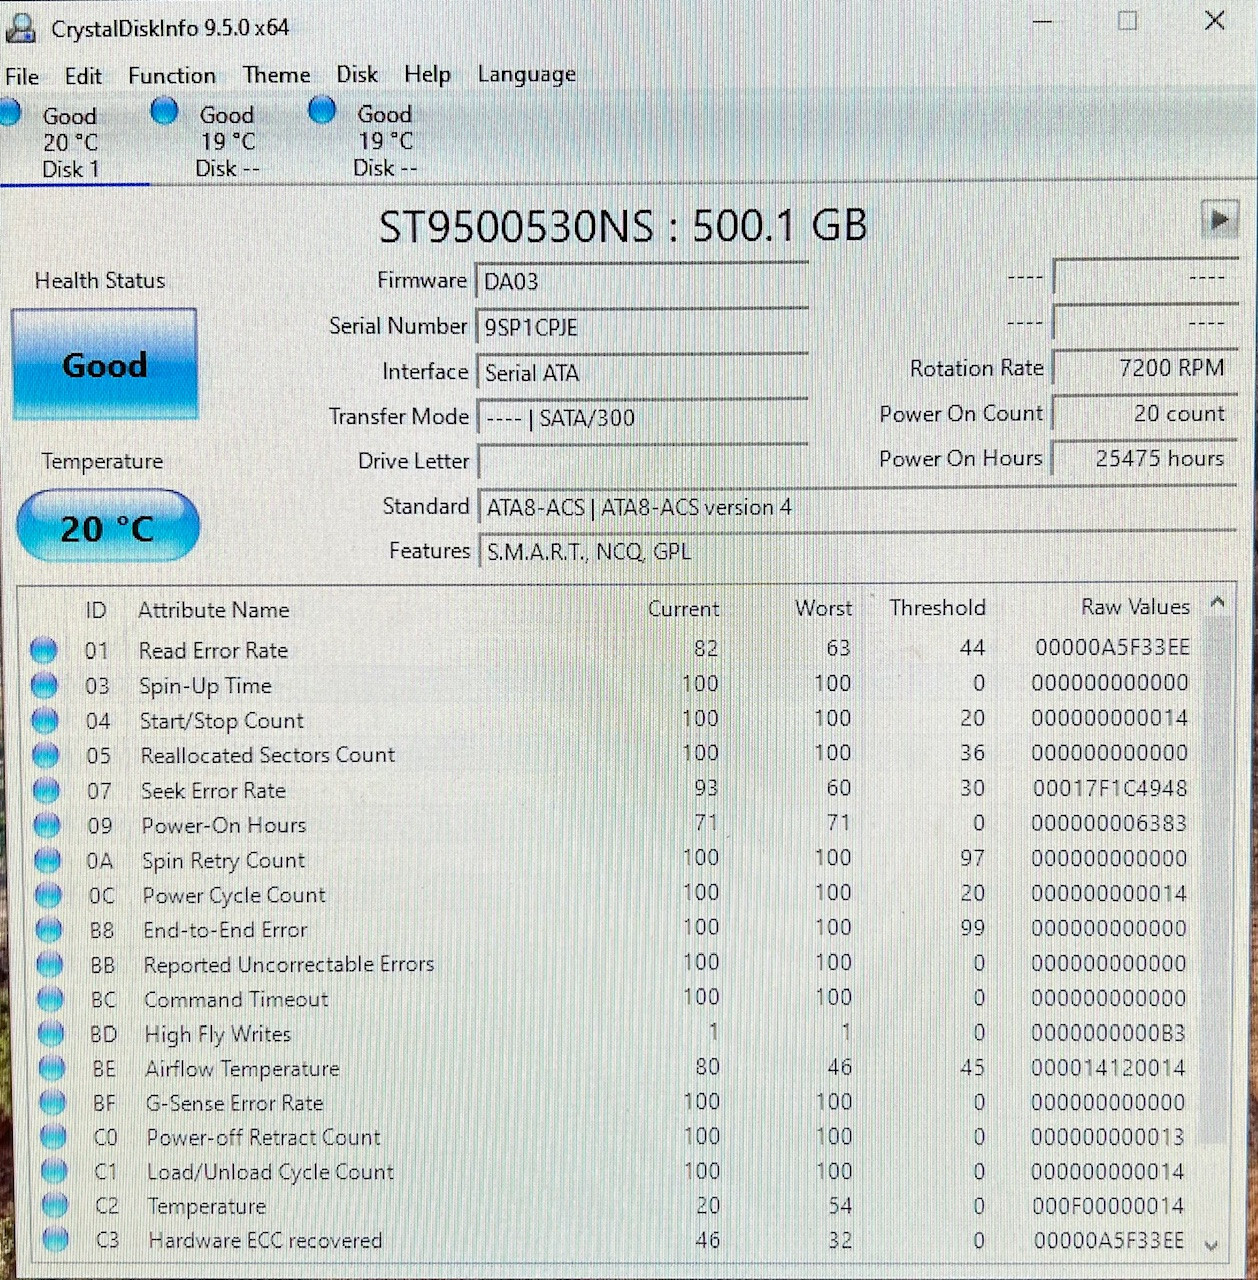
Task: Click the blue orb of the third disk
Action: (x=322, y=109)
